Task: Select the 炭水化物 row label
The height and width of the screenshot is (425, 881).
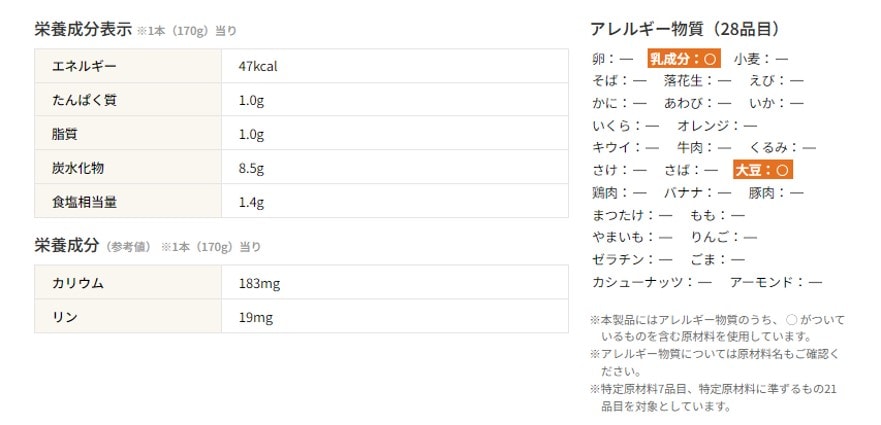Action: (x=78, y=168)
